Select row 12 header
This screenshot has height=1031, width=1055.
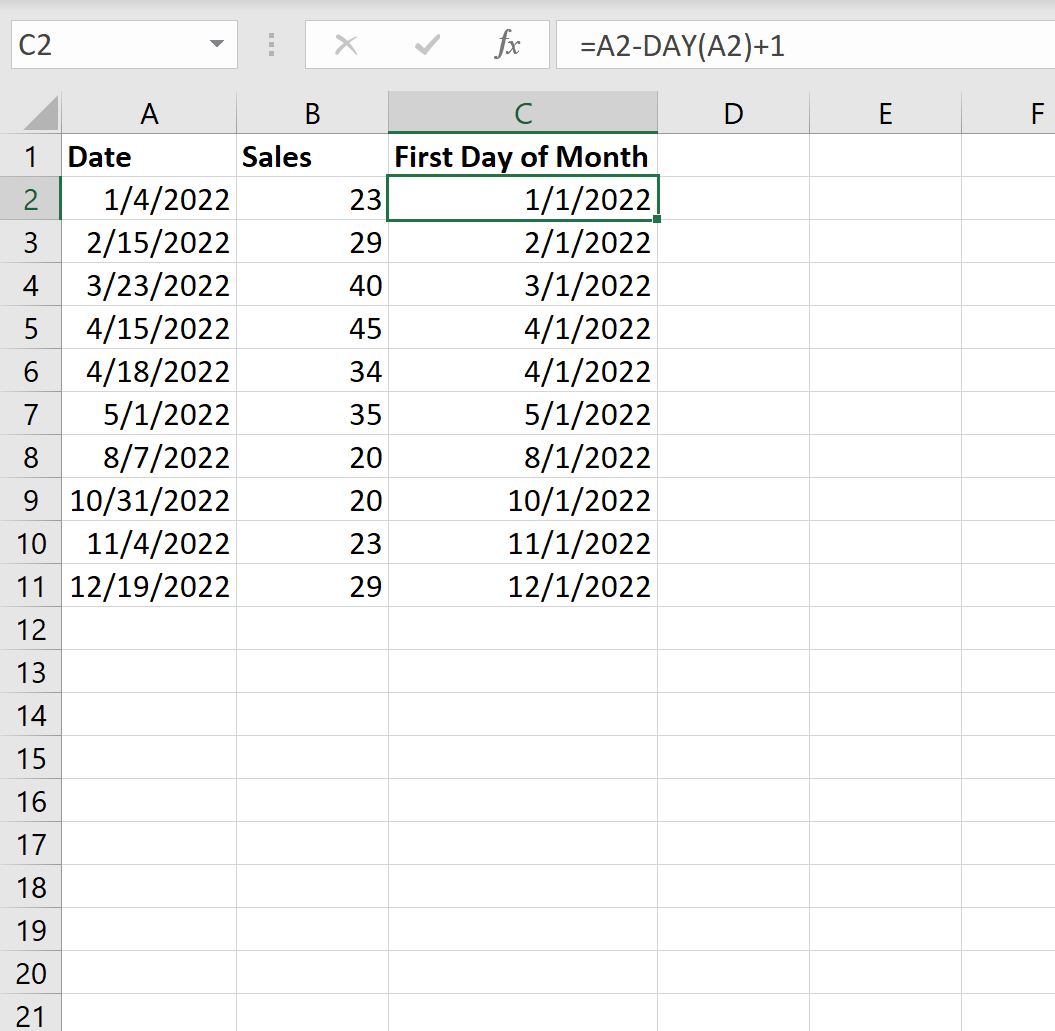(x=30, y=629)
